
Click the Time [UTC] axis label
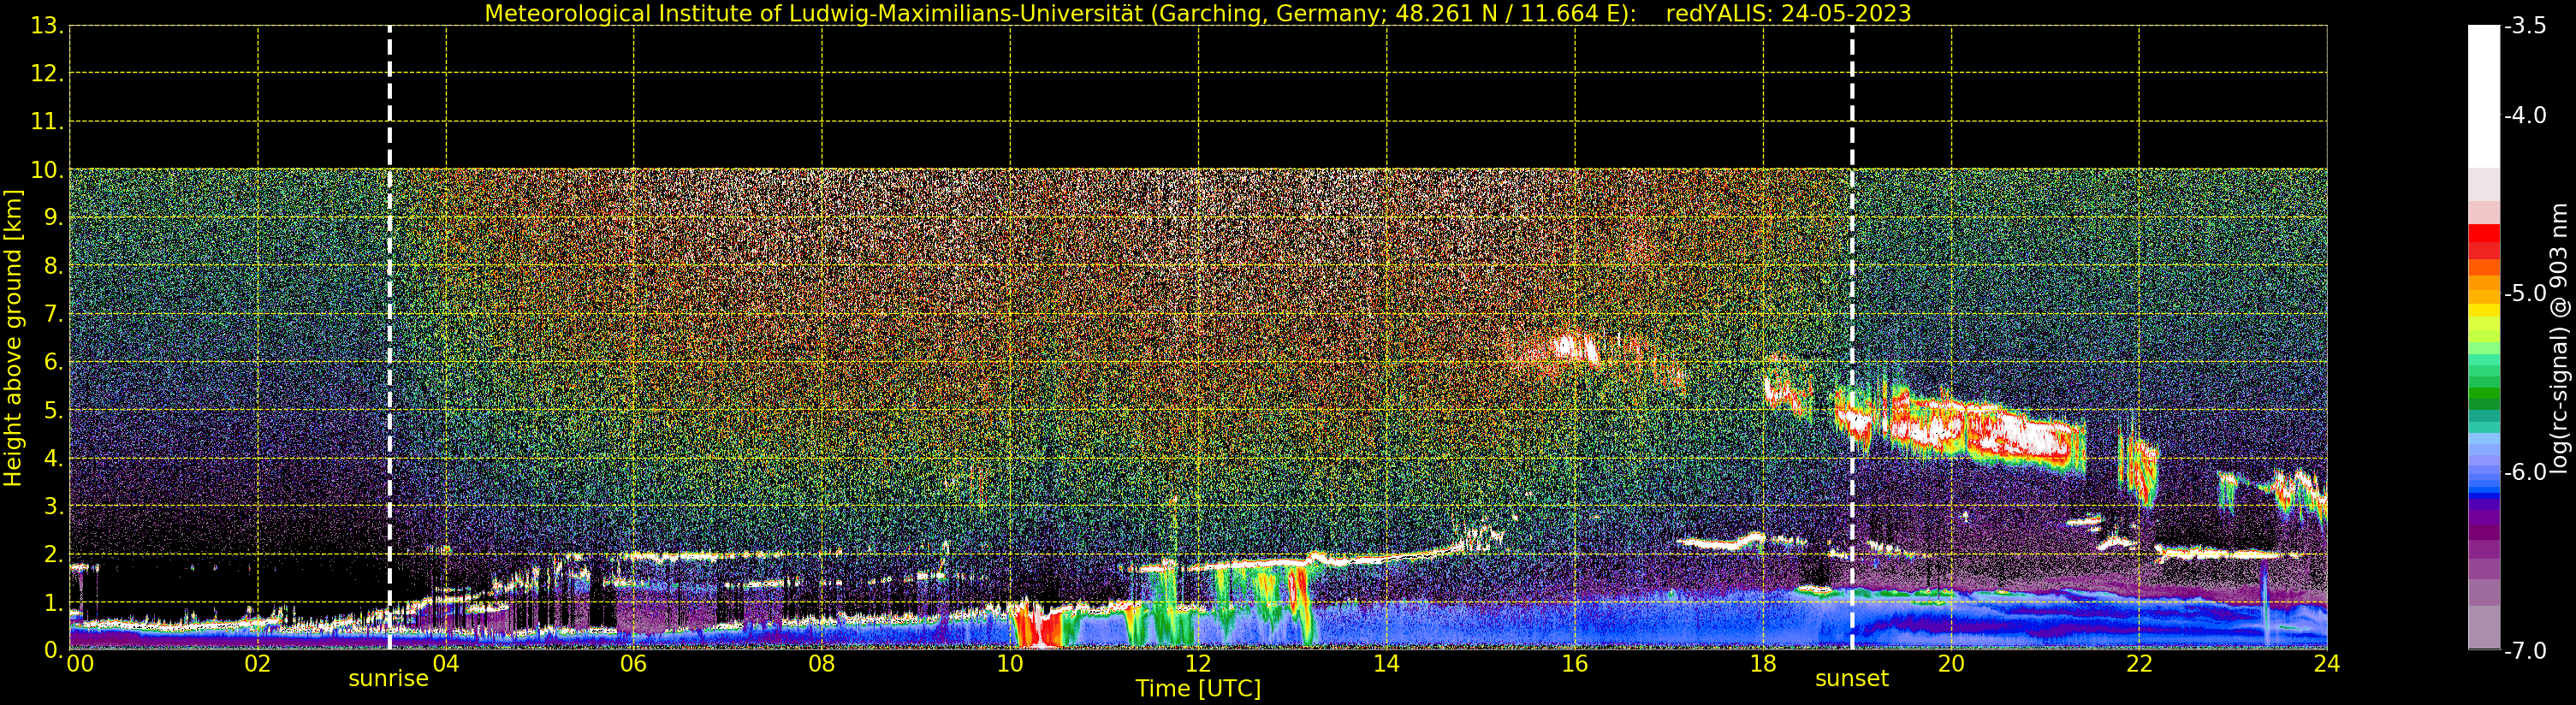tap(1198, 689)
